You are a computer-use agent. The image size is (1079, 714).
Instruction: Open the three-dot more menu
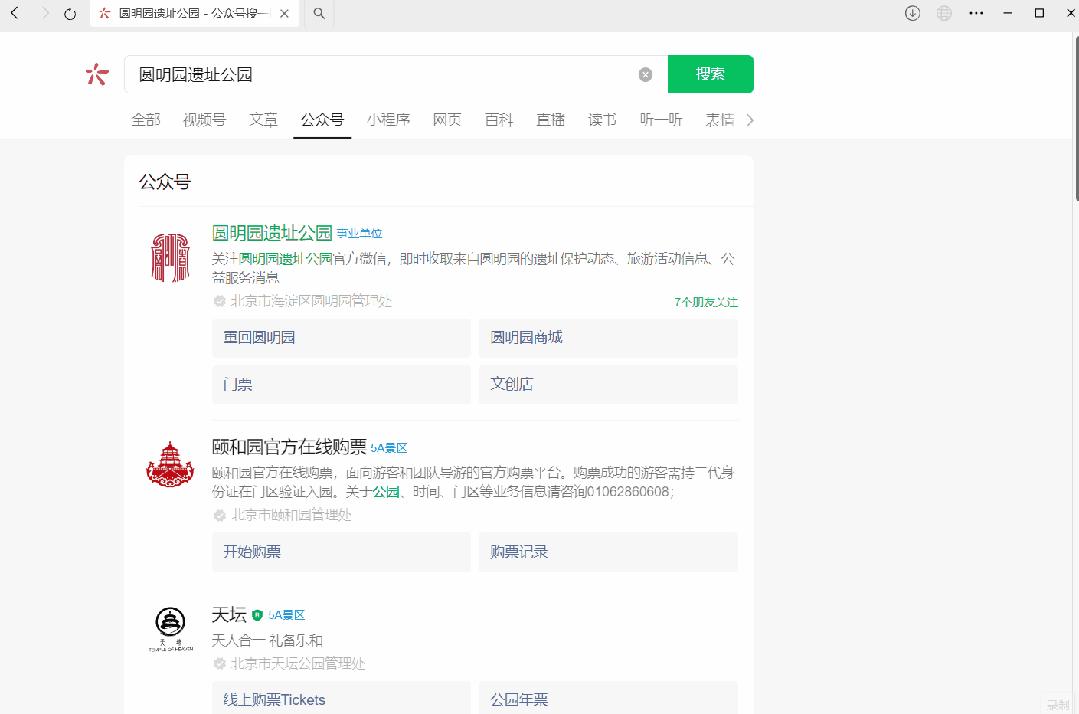(976, 13)
